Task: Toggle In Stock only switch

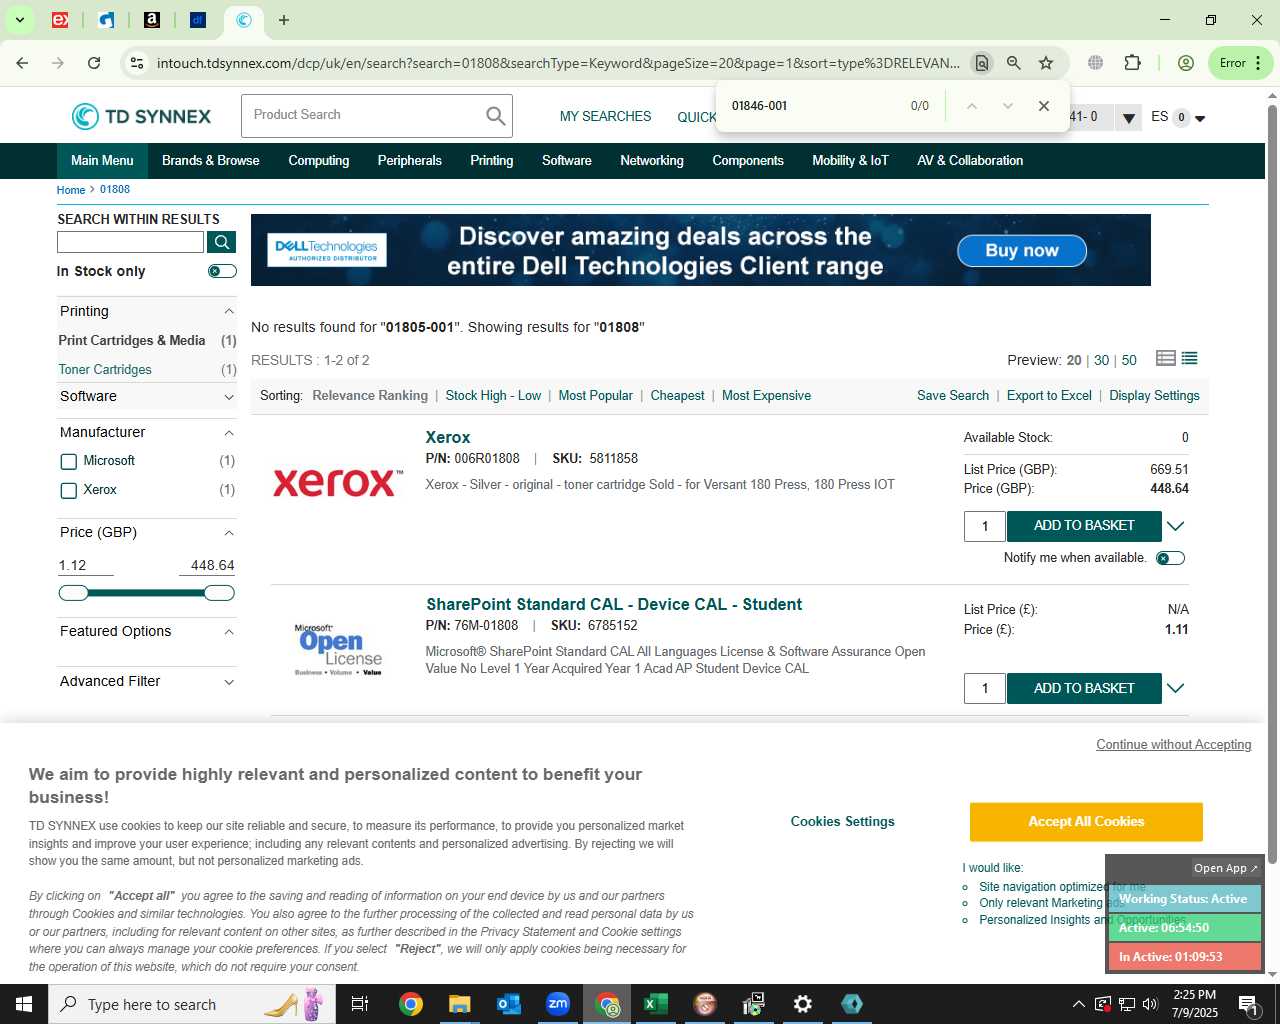Action: pyautogui.click(x=222, y=271)
